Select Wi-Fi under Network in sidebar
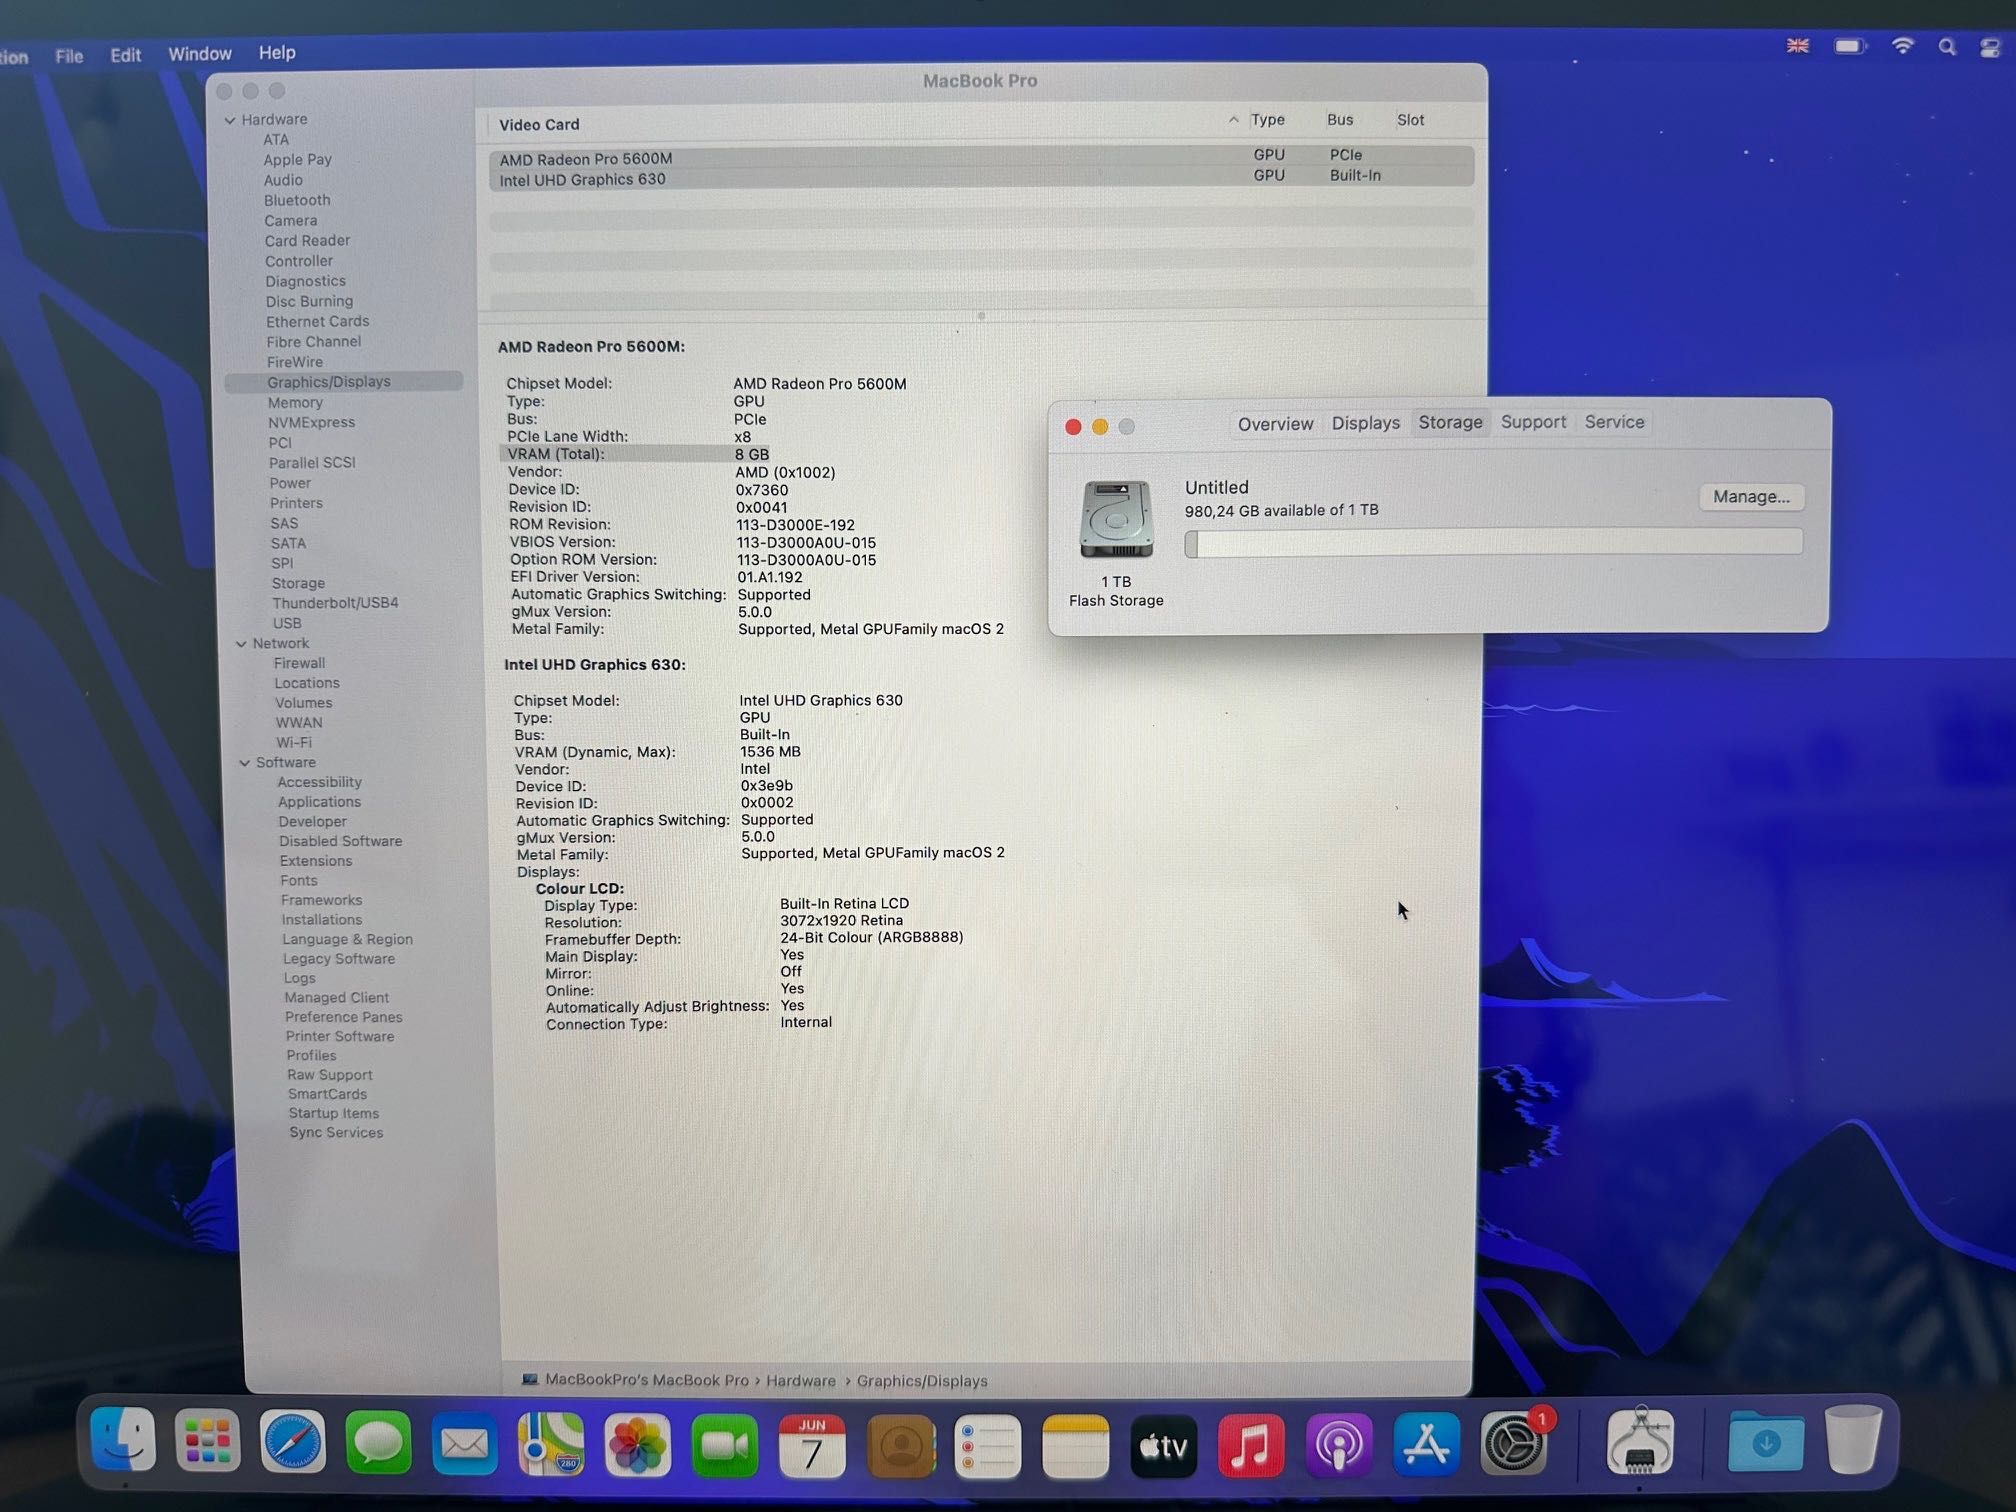Viewport: 2016px width, 1512px height. (294, 743)
